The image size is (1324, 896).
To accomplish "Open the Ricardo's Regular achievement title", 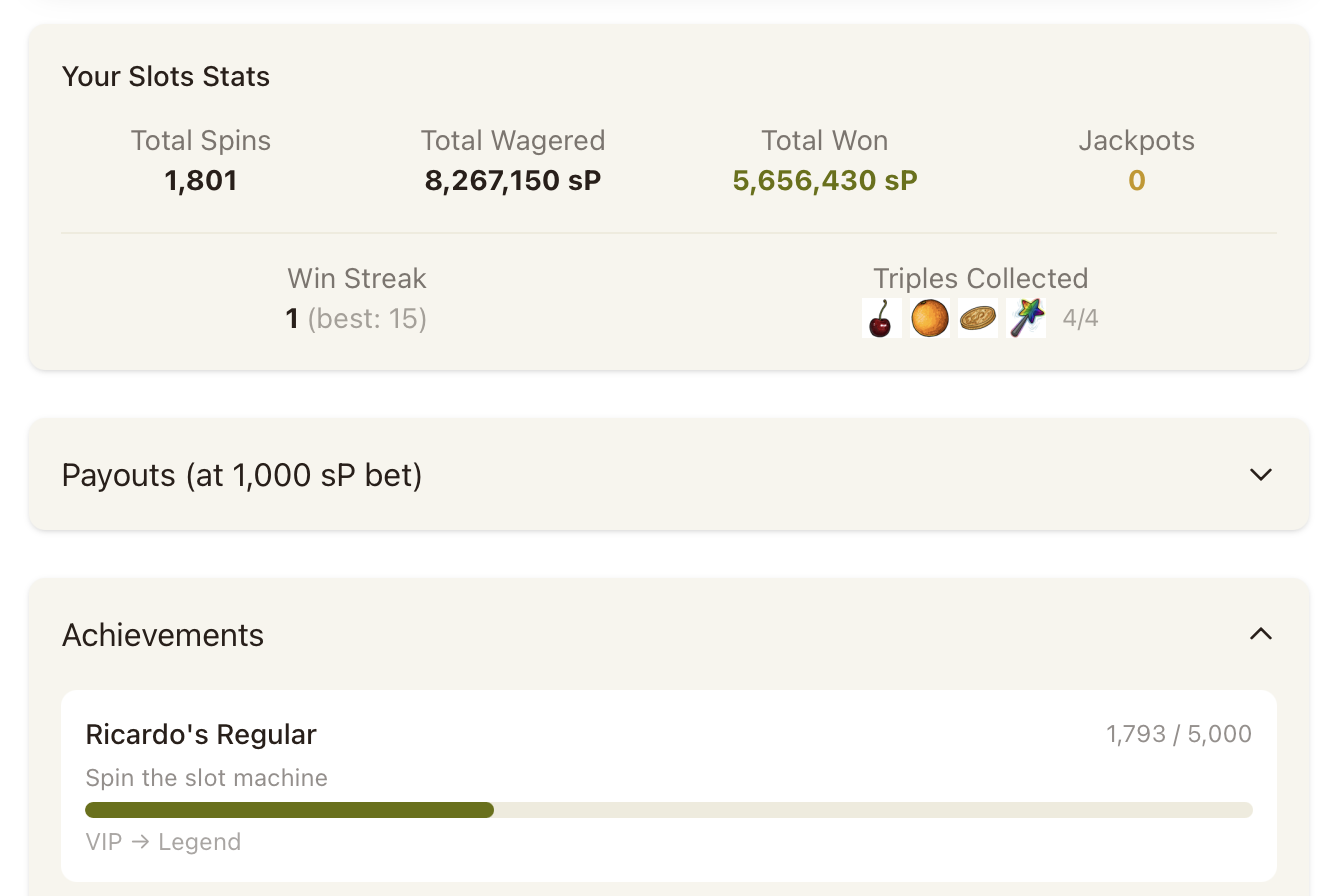I will [201, 734].
